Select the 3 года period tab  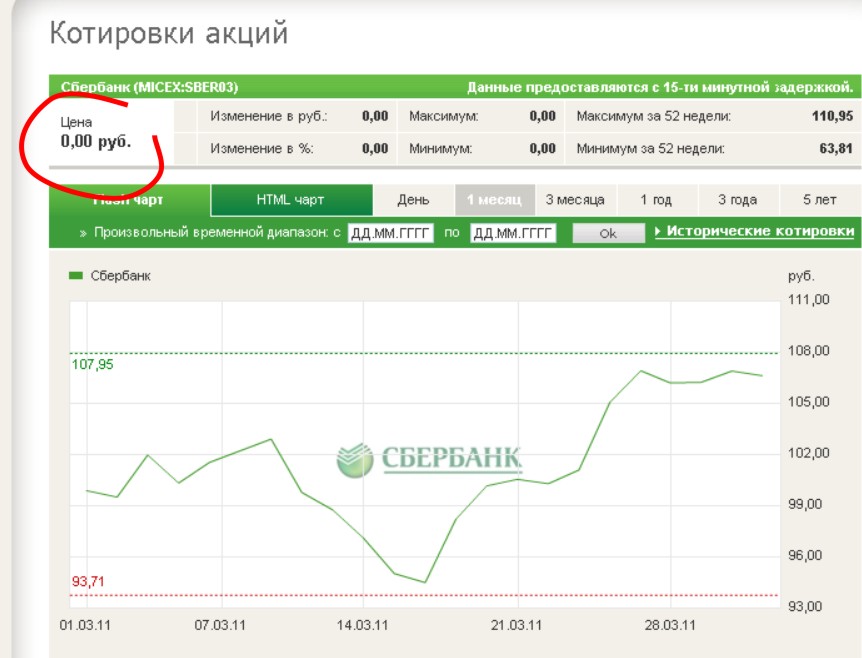[738, 200]
